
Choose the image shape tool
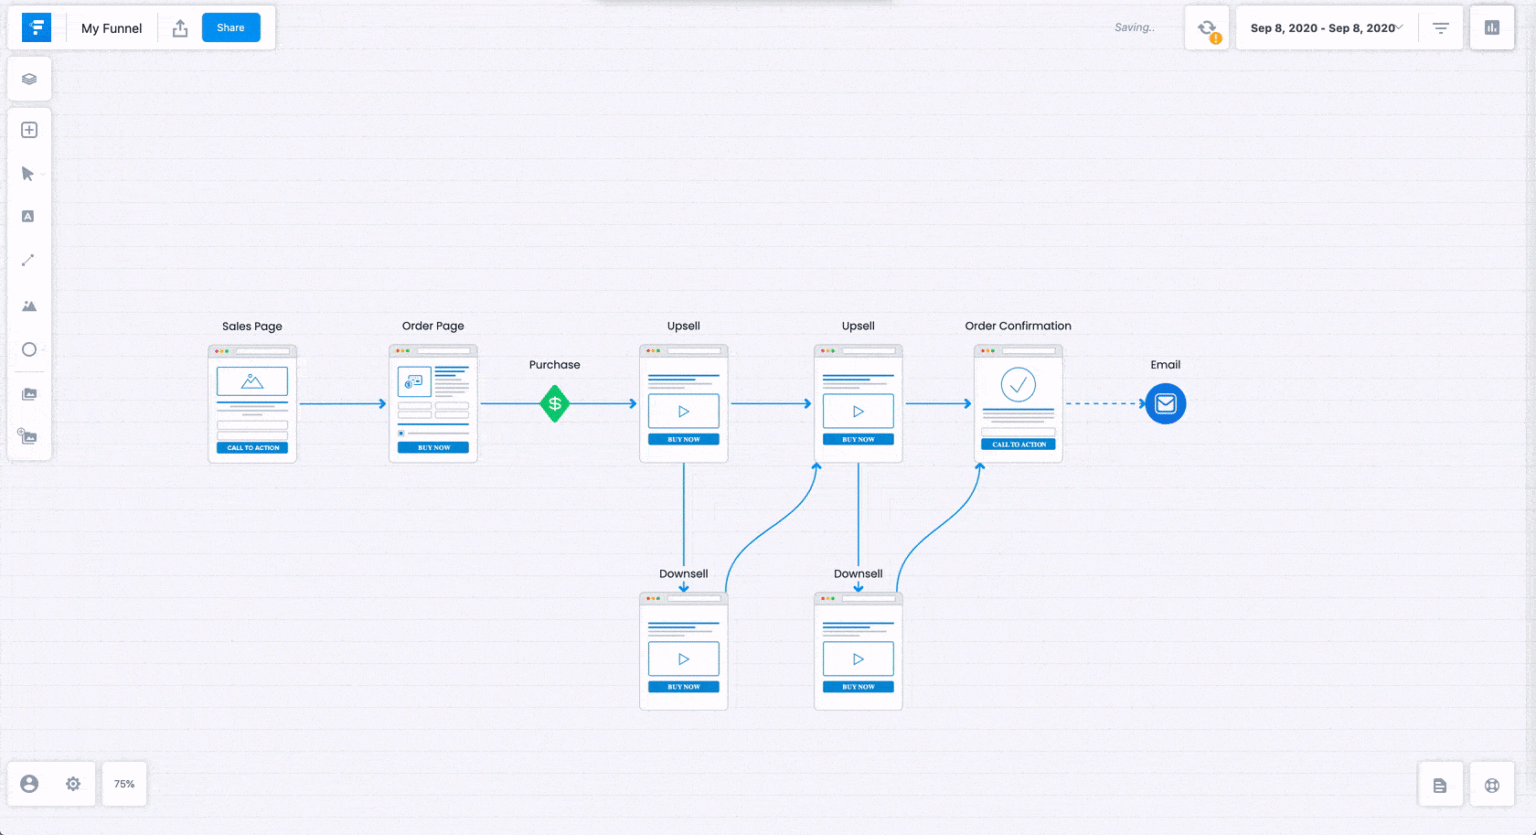click(x=29, y=305)
